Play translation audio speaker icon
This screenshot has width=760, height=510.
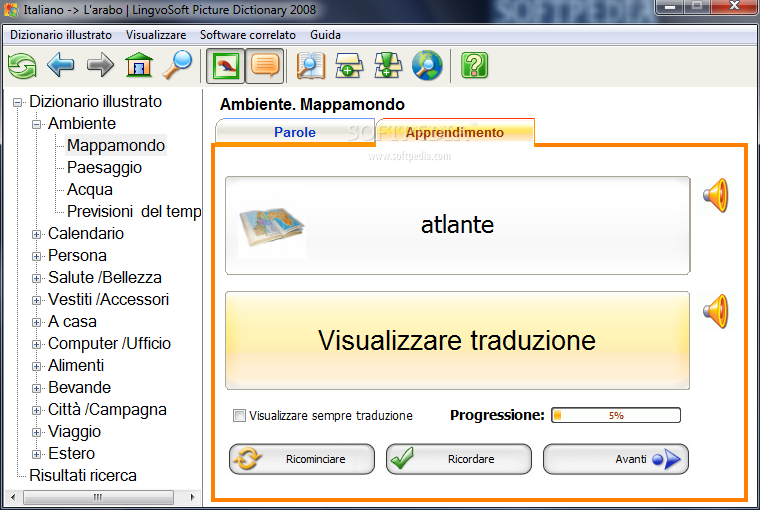[x=716, y=311]
